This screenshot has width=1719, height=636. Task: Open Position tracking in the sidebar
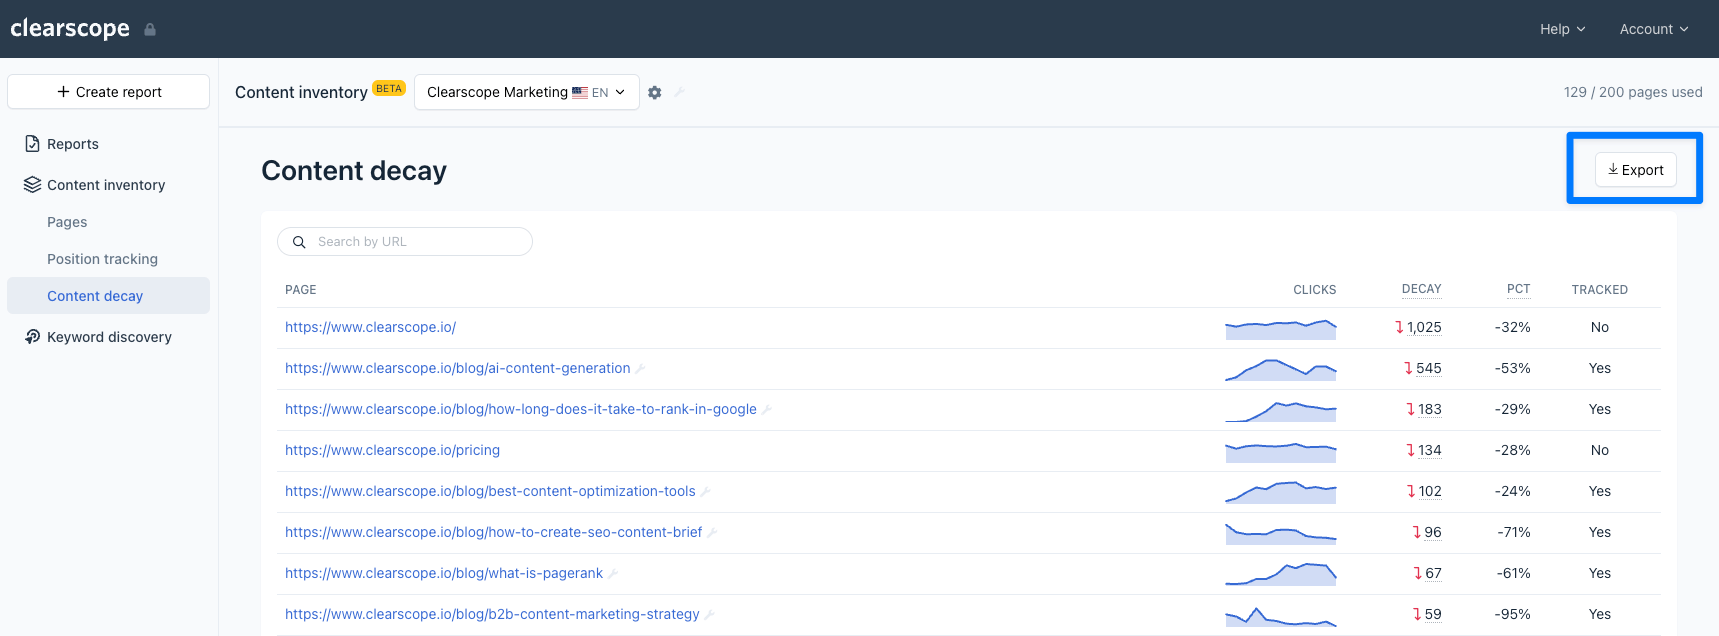[x=102, y=259]
